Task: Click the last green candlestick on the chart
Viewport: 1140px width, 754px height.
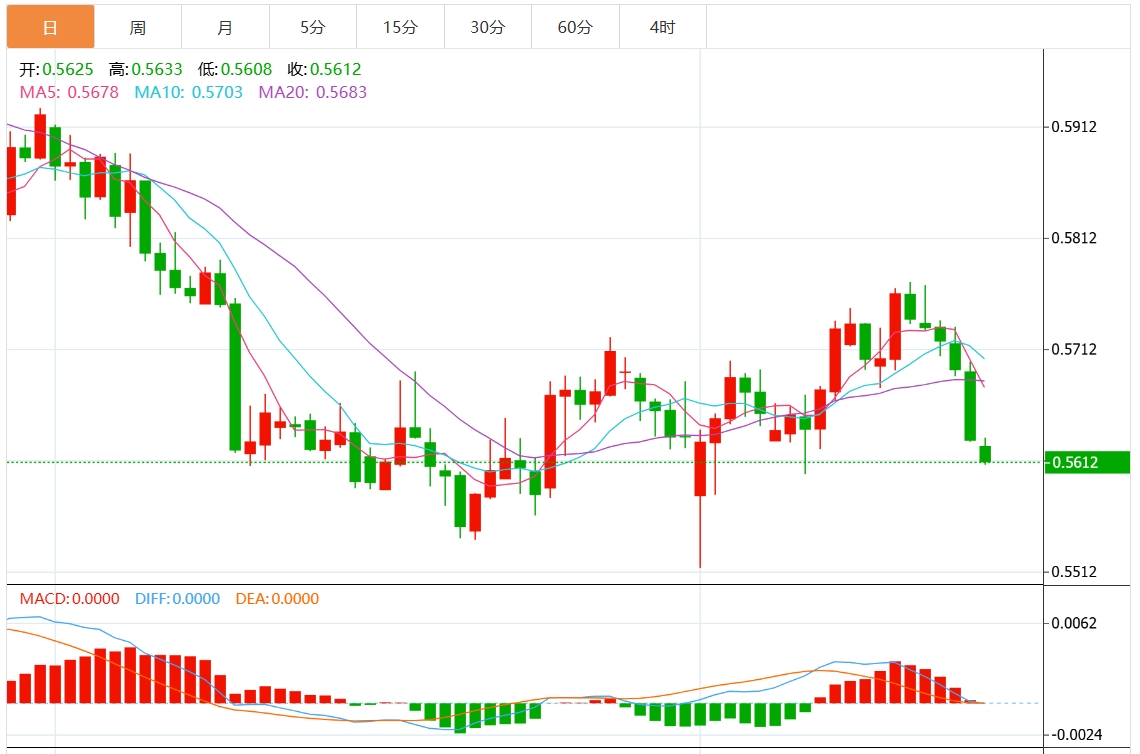Action: pyautogui.click(x=985, y=454)
